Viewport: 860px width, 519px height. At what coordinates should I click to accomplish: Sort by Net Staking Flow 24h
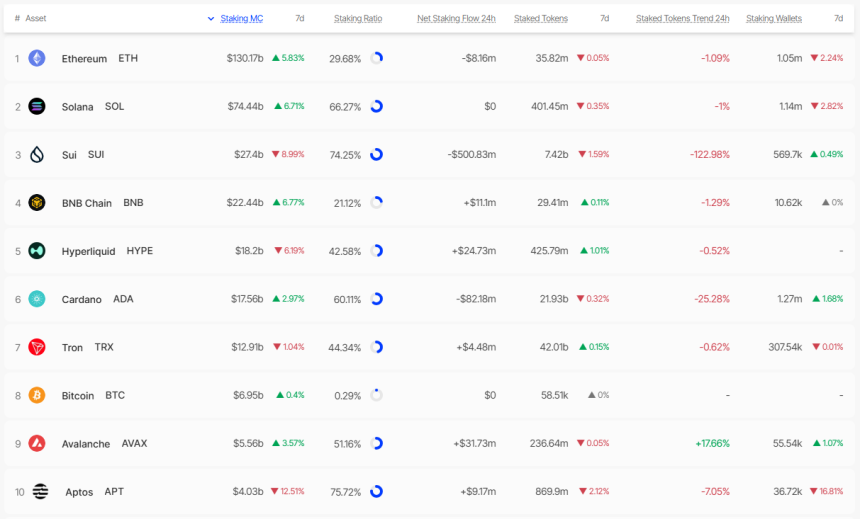point(456,19)
